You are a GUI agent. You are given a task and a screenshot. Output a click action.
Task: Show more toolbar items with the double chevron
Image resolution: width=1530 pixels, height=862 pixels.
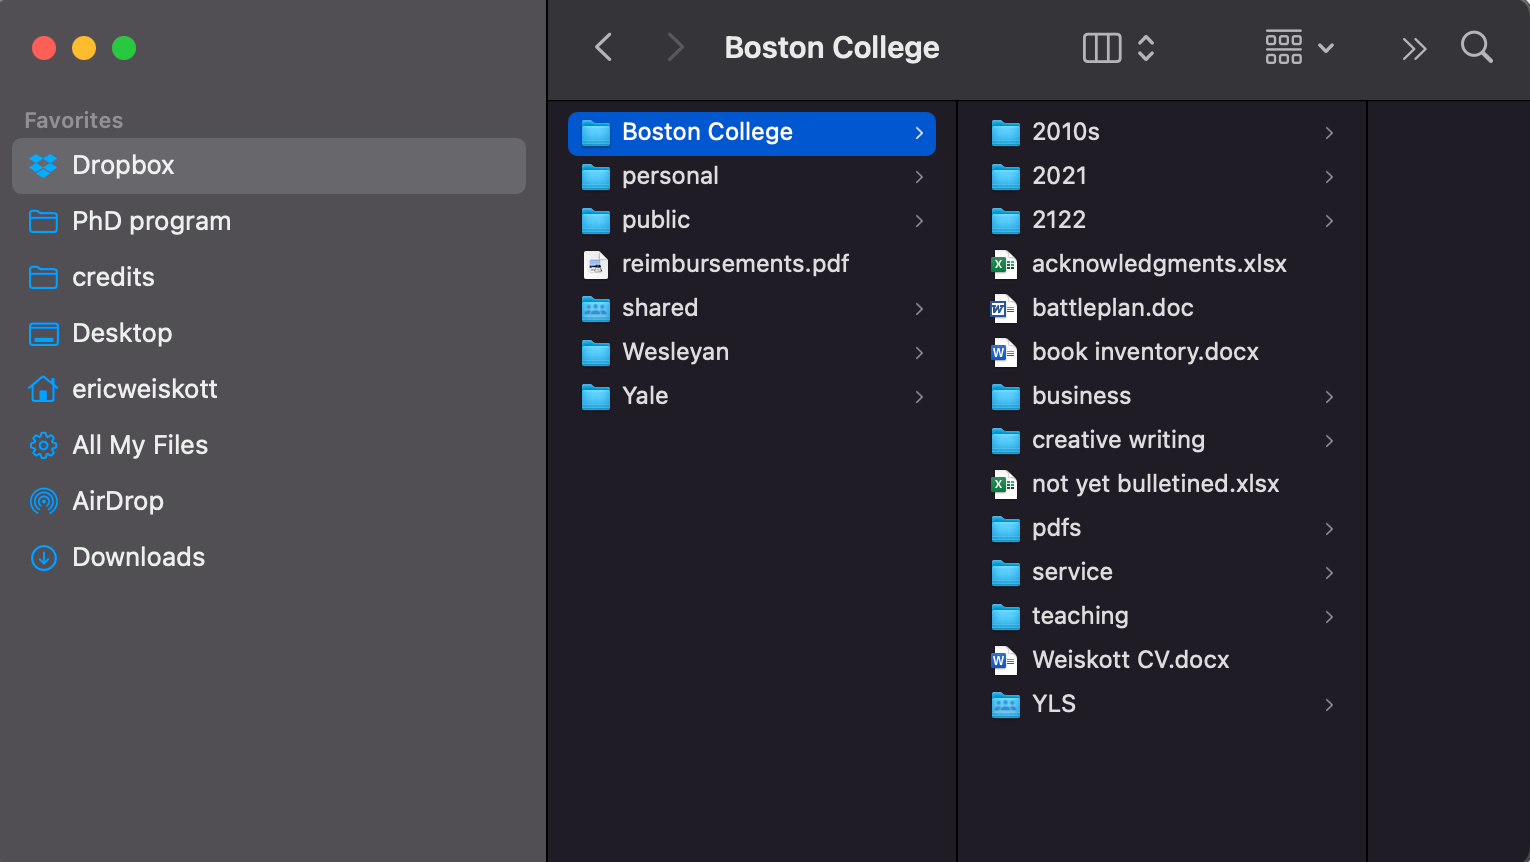pos(1414,48)
